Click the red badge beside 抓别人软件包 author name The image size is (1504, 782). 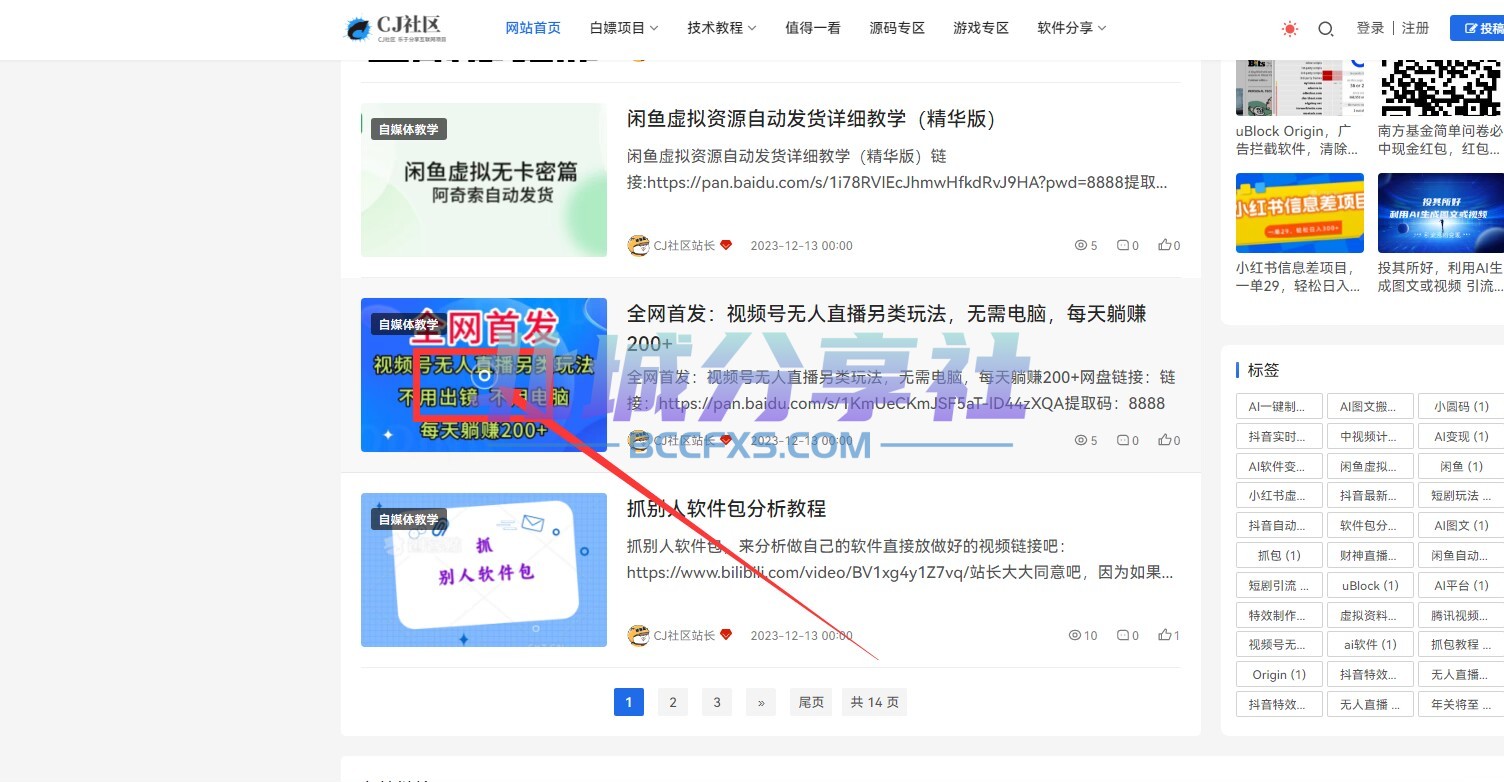coord(726,635)
